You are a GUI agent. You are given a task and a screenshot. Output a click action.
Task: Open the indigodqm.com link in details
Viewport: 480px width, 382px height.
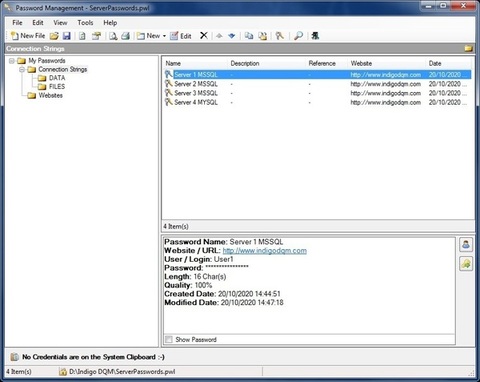tap(265, 251)
